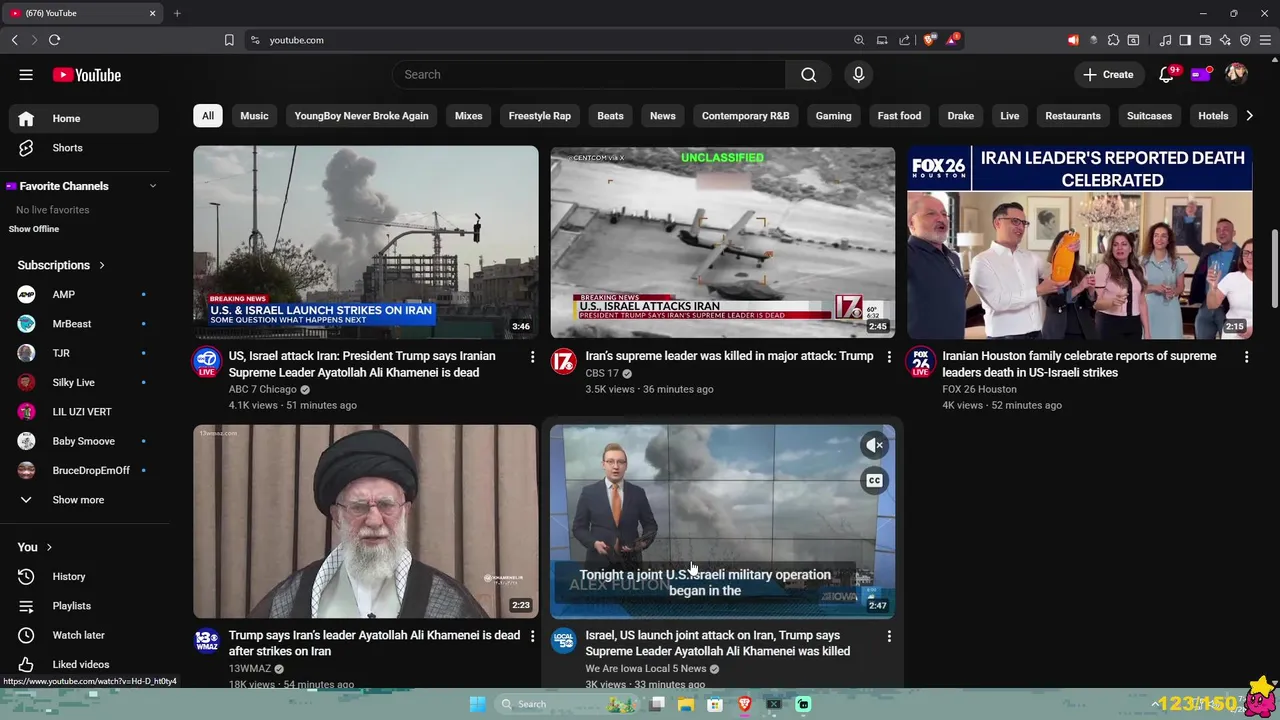This screenshot has width=1280, height=720.
Task: Open the account avatar menu
Action: pos(1236,75)
